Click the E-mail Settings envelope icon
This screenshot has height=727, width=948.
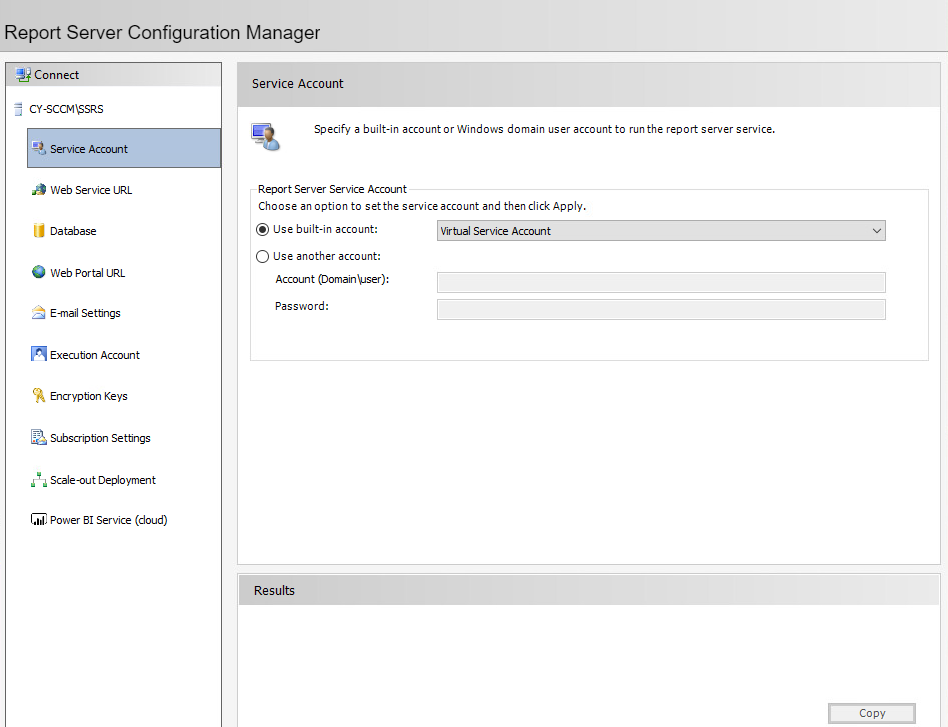point(39,313)
